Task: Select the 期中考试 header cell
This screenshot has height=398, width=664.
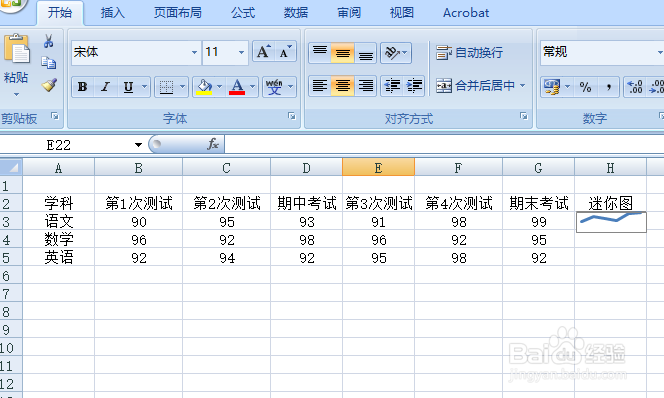Action: [x=307, y=203]
